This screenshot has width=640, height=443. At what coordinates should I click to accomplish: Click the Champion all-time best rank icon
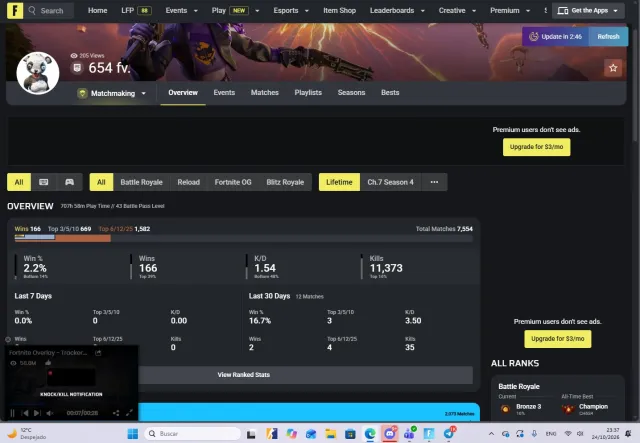point(568,409)
